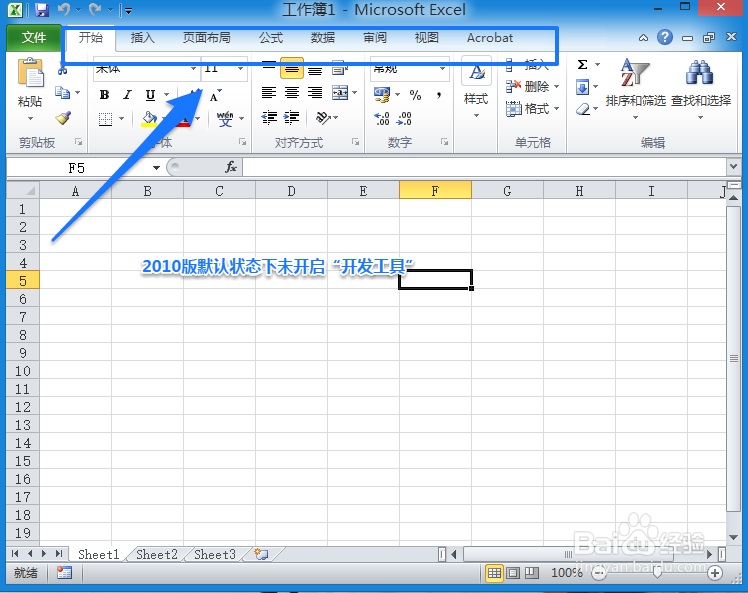Select the Format Painter brush icon
Screen dimensions: 748x593
(63, 118)
